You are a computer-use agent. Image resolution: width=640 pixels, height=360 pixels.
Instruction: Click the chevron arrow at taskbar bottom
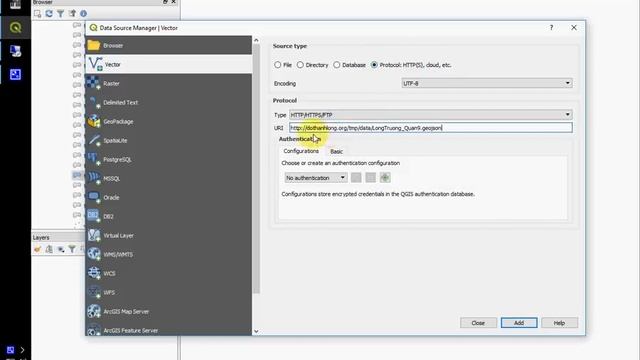[x=22, y=350]
